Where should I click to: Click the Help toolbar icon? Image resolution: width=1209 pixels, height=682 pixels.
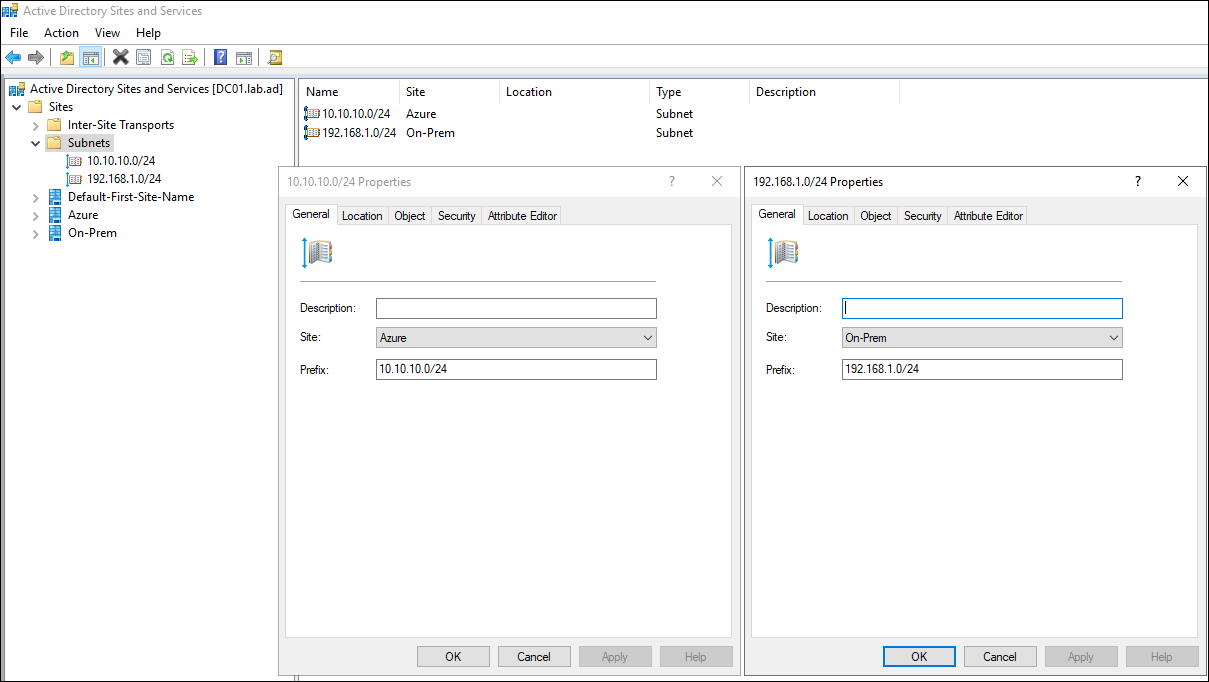tap(219, 57)
